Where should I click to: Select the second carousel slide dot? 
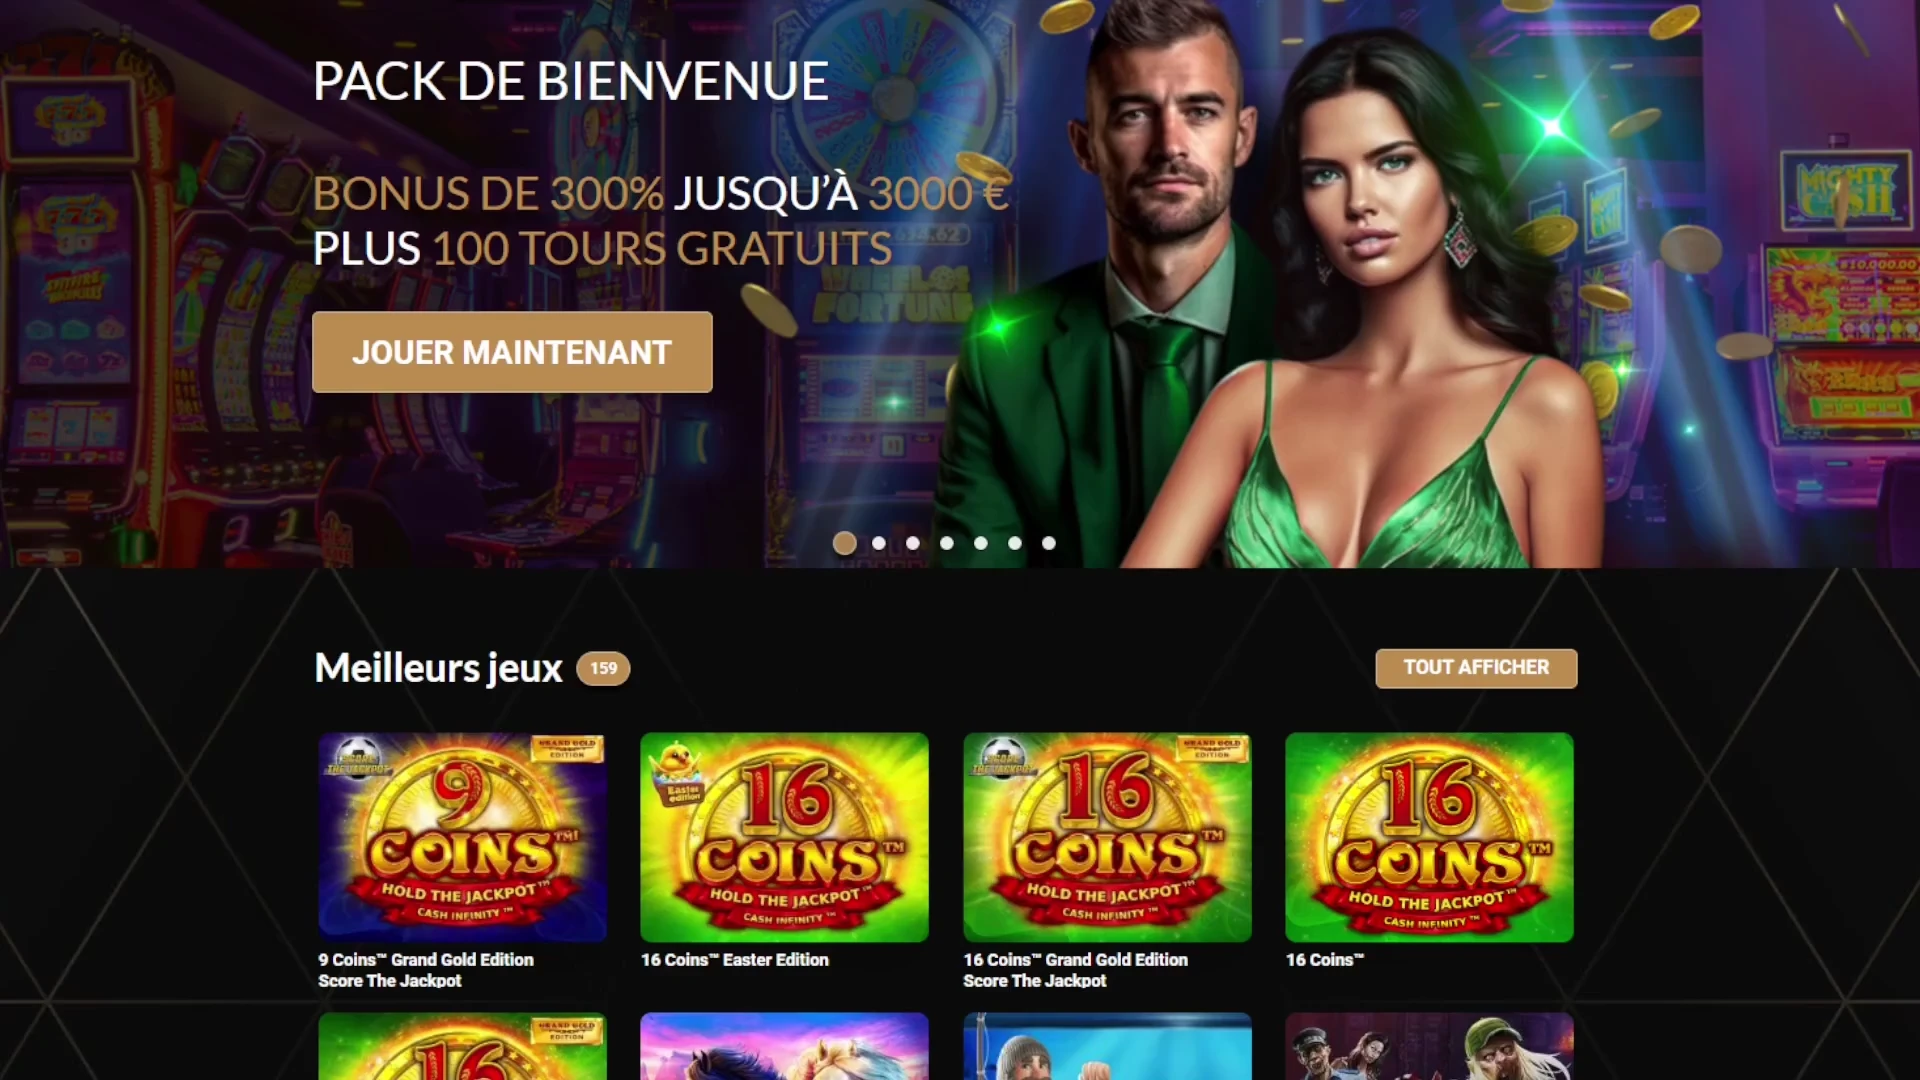(x=879, y=543)
